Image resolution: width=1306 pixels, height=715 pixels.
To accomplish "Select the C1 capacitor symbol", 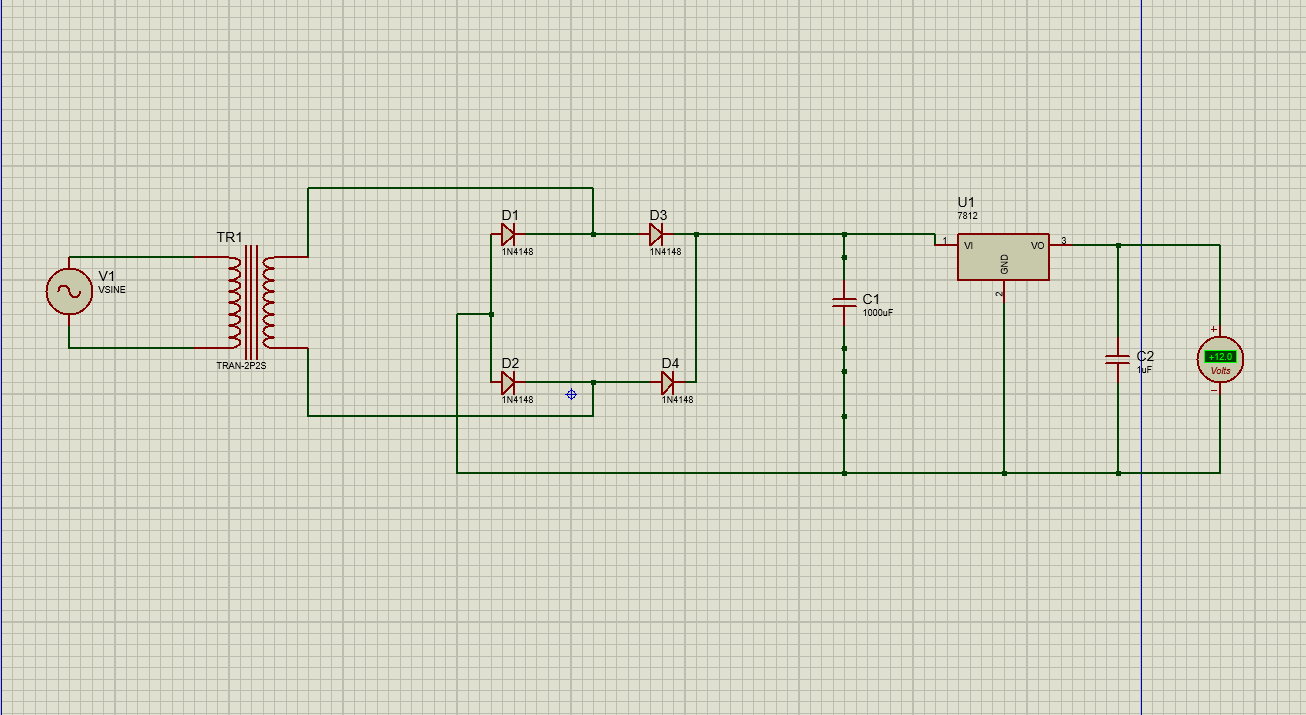I will (845, 302).
